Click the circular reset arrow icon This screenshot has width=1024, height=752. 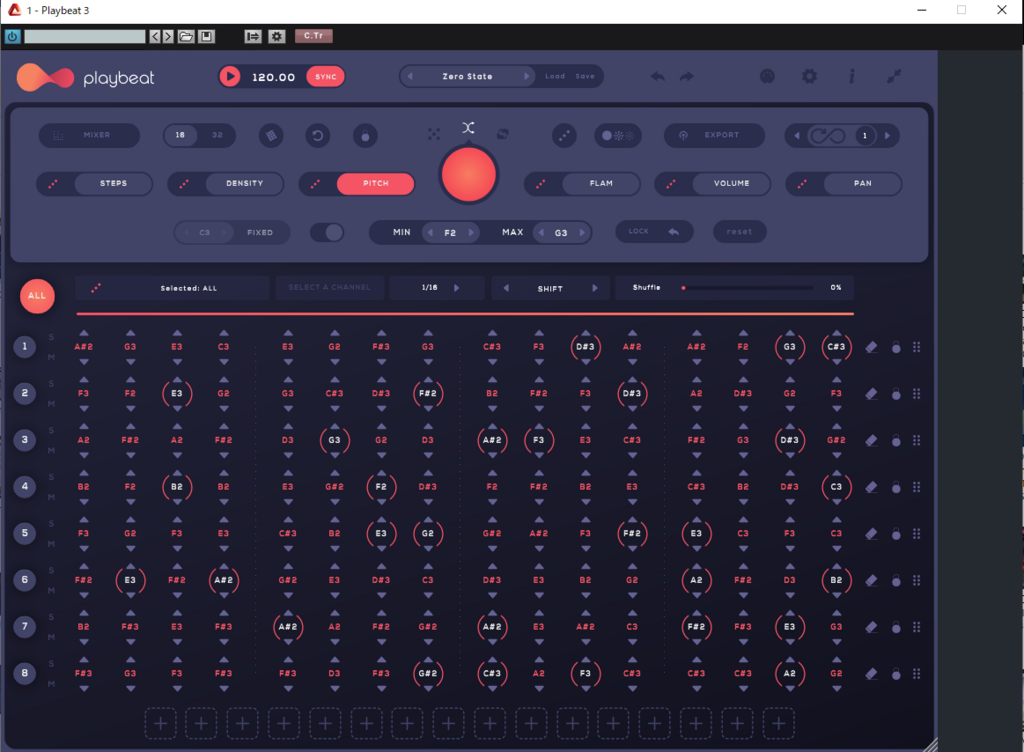tap(317, 136)
